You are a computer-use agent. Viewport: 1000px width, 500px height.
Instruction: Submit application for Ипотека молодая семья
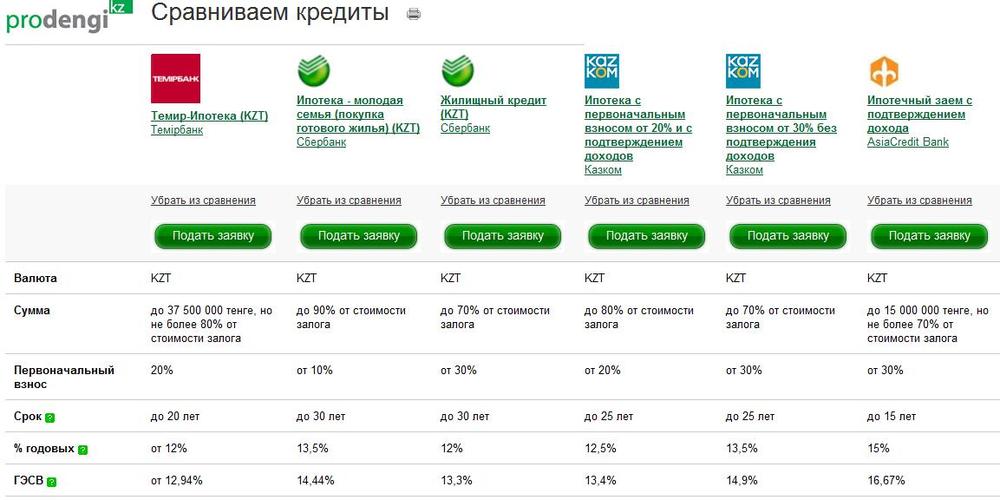point(358,236)
